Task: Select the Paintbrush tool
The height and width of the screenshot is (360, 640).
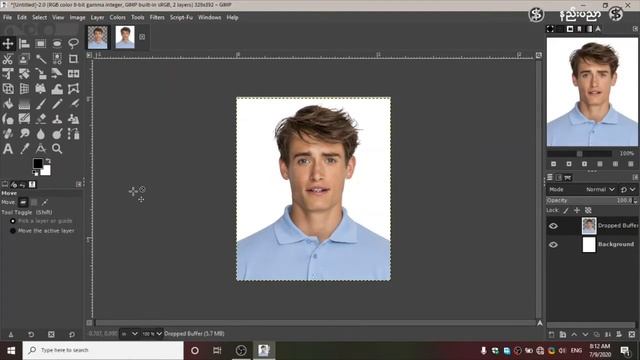Action: [40, 104]
